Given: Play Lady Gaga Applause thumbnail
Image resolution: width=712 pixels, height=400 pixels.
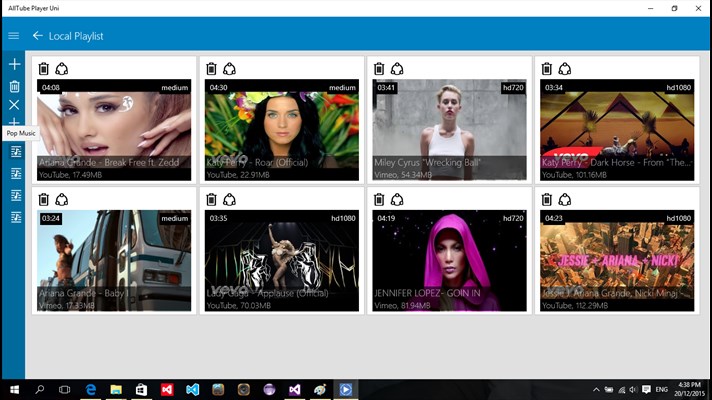Looking at the screenshot, I should (282, 261).
